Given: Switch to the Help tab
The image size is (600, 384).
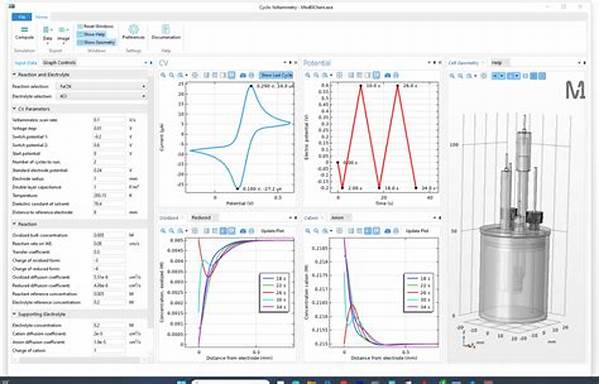Looking at the screenshot, I should tap(496, 63).
